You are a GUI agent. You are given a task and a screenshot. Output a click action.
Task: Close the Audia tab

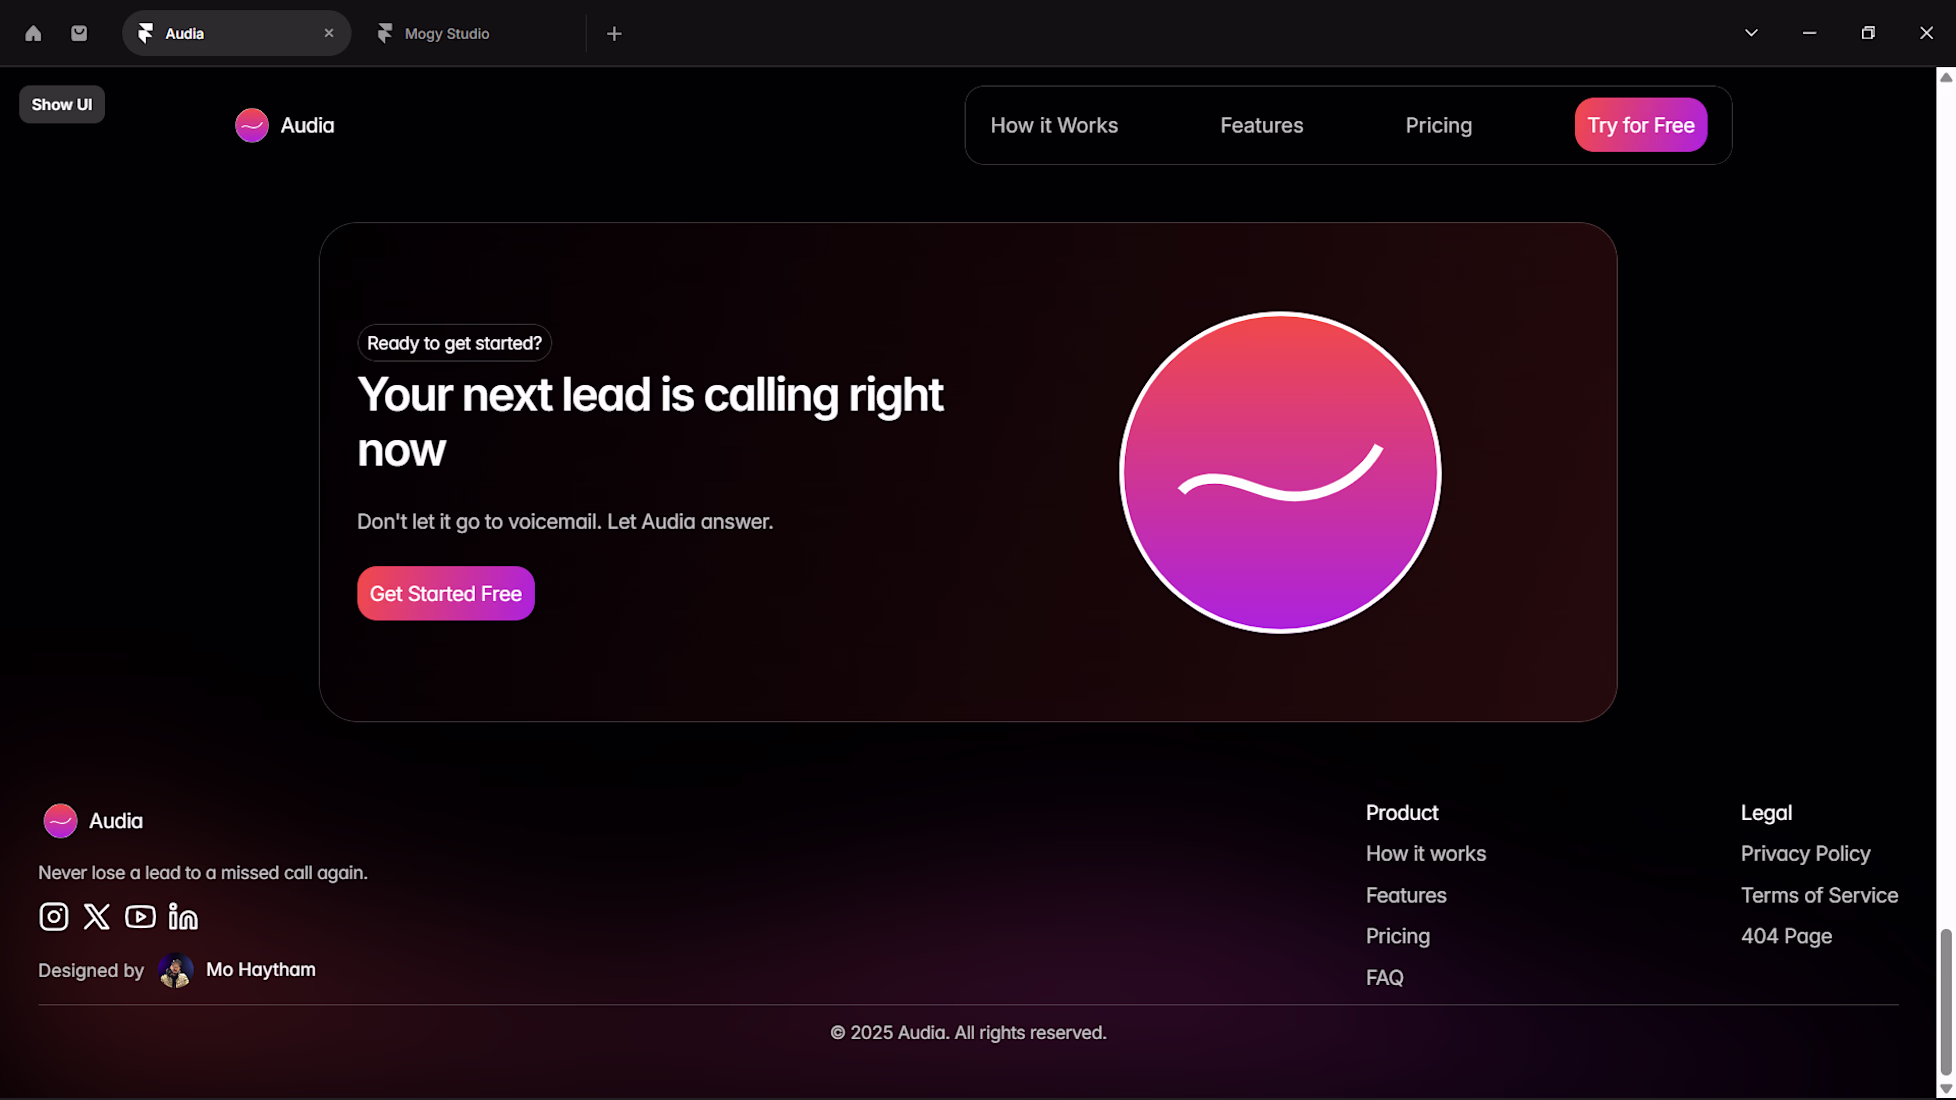(x=329, y=33)
